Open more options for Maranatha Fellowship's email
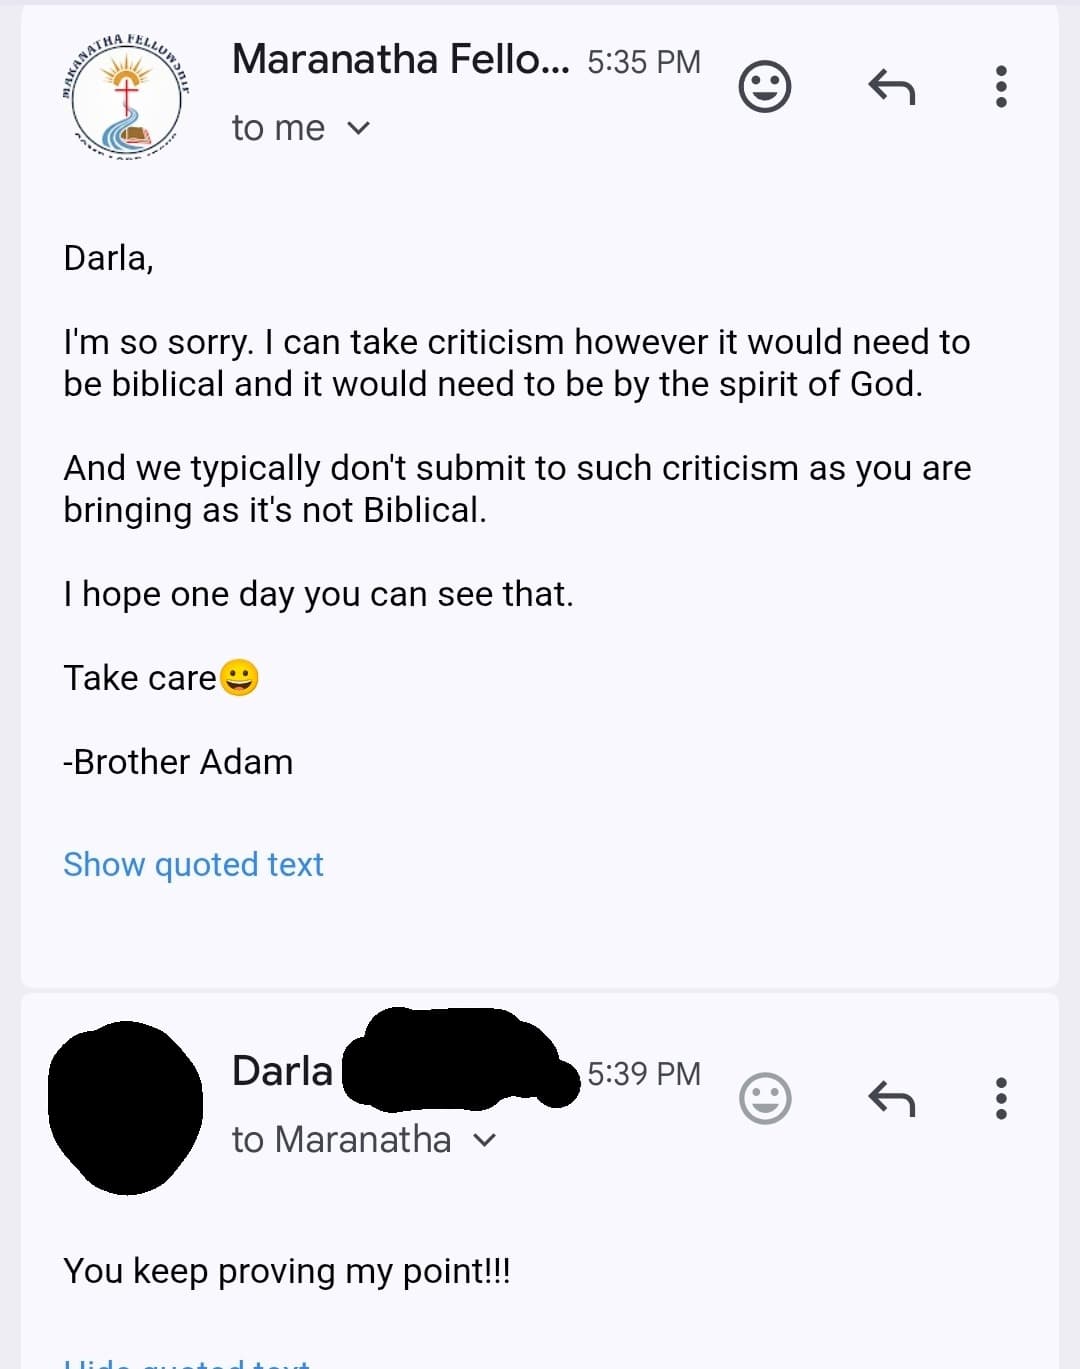This screenshot has height=1369, width=1080. 1001,87
